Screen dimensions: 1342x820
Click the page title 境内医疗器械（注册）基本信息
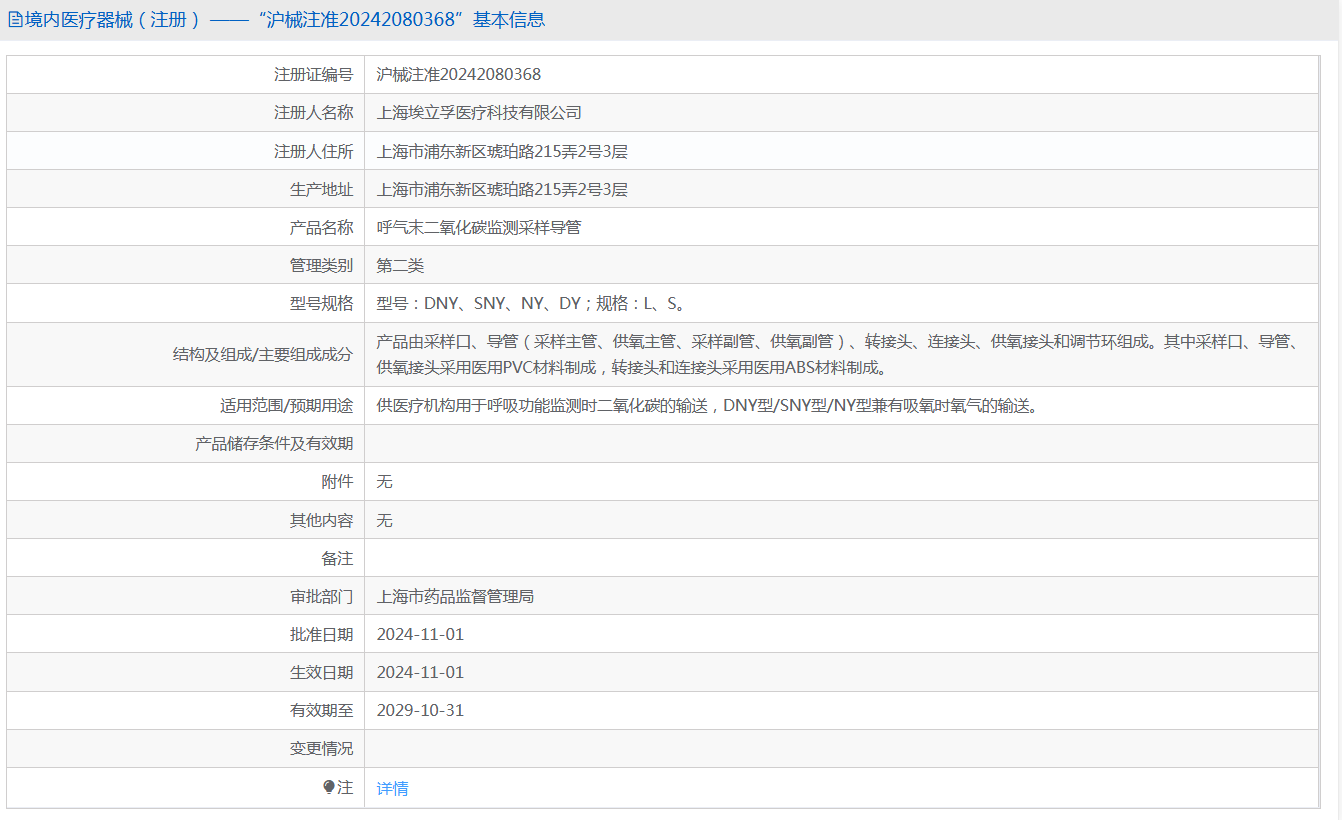coord(284,20)
